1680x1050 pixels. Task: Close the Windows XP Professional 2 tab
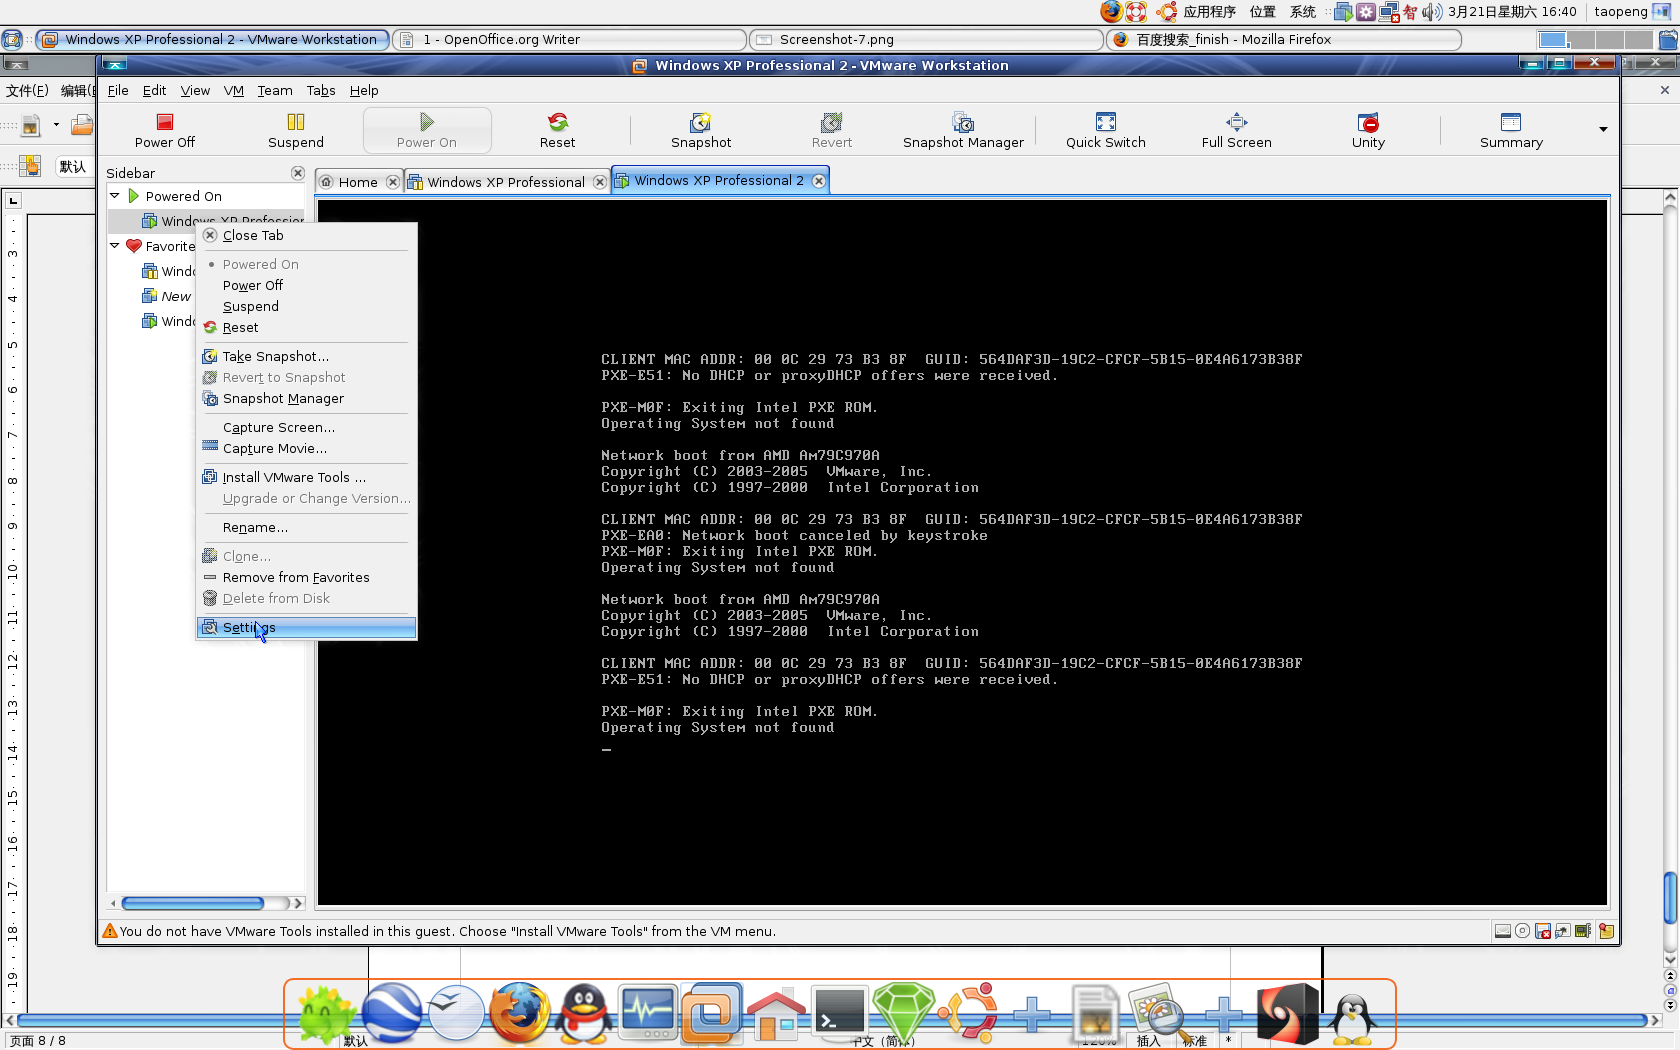[819, 181]
